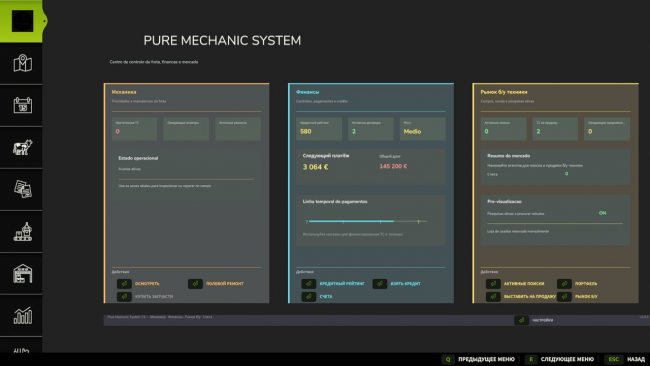Click the icon beside ПОРТФЕЛЬ action
The width and height of the screenshot is (650, 366).
[x=564, y=284]
